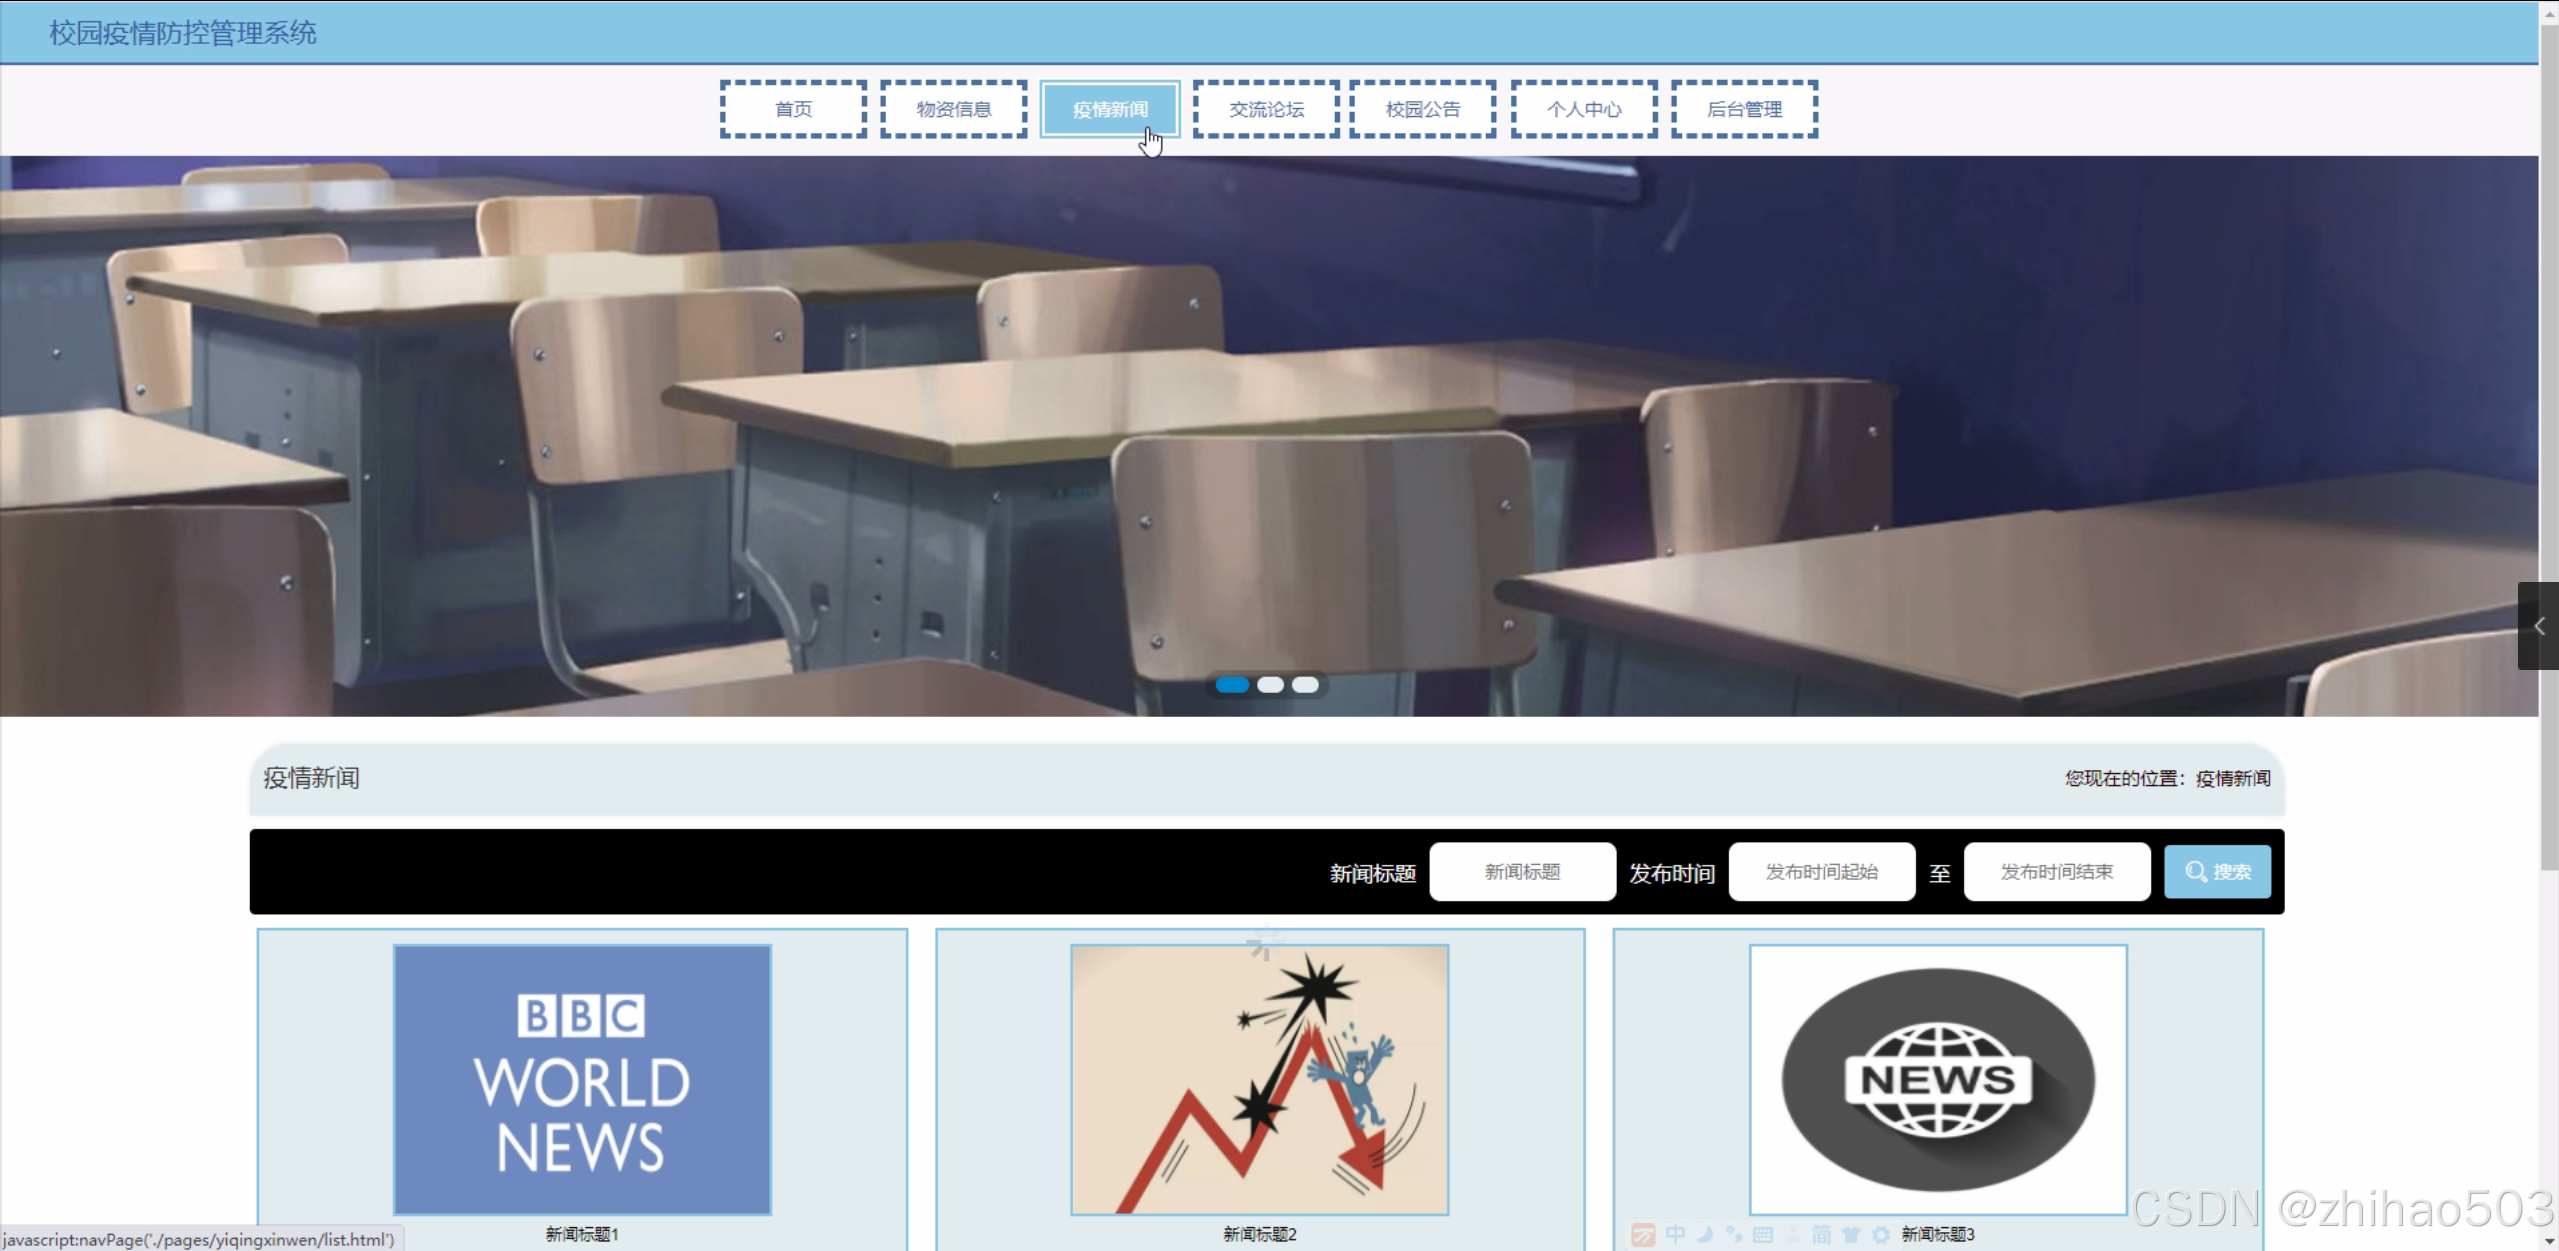
Task: Toggle IME 中 Chinese/English mode
Action: (x=1675, y=1235)
